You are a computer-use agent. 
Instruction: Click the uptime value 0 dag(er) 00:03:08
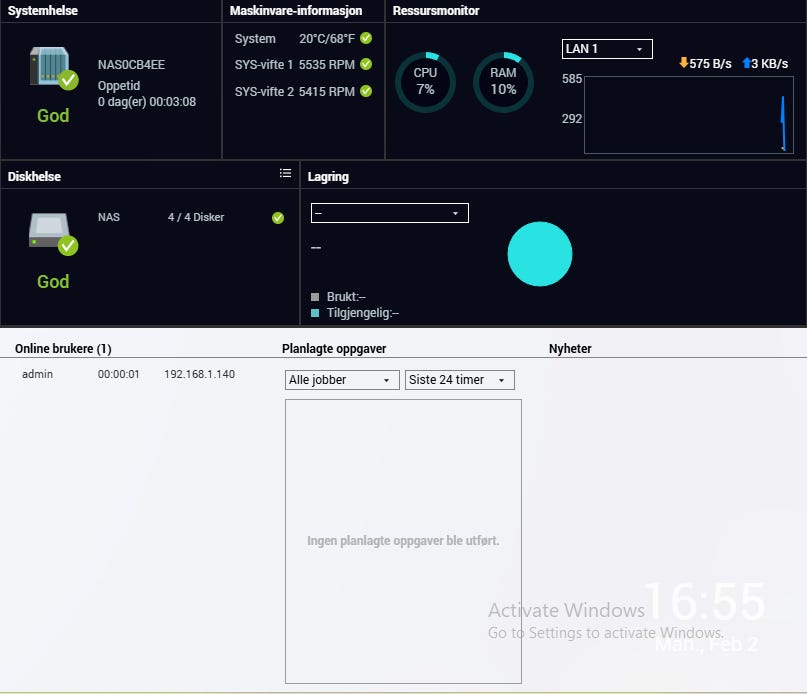click(x=147, y=102)
